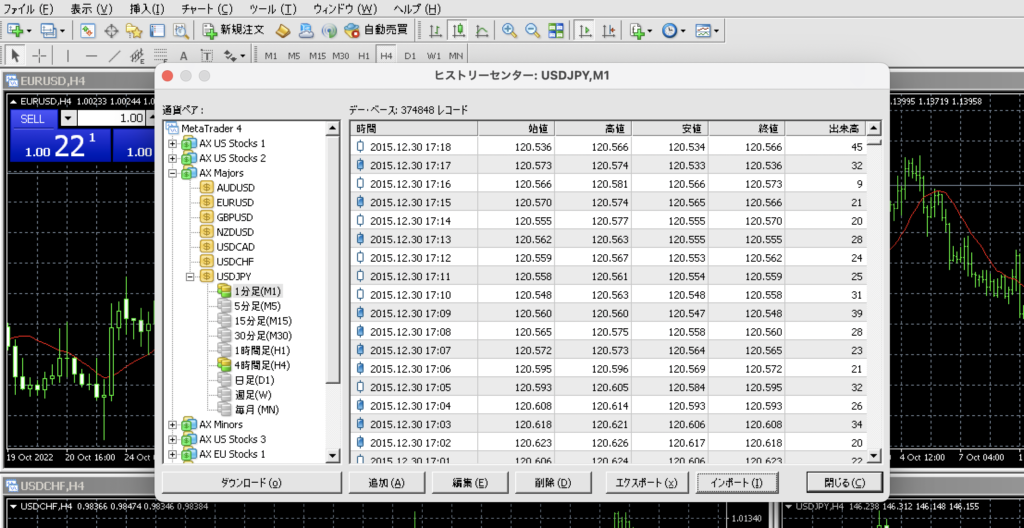Click the インポート (I) button
1024x528 pixels.
coord(736,483)
